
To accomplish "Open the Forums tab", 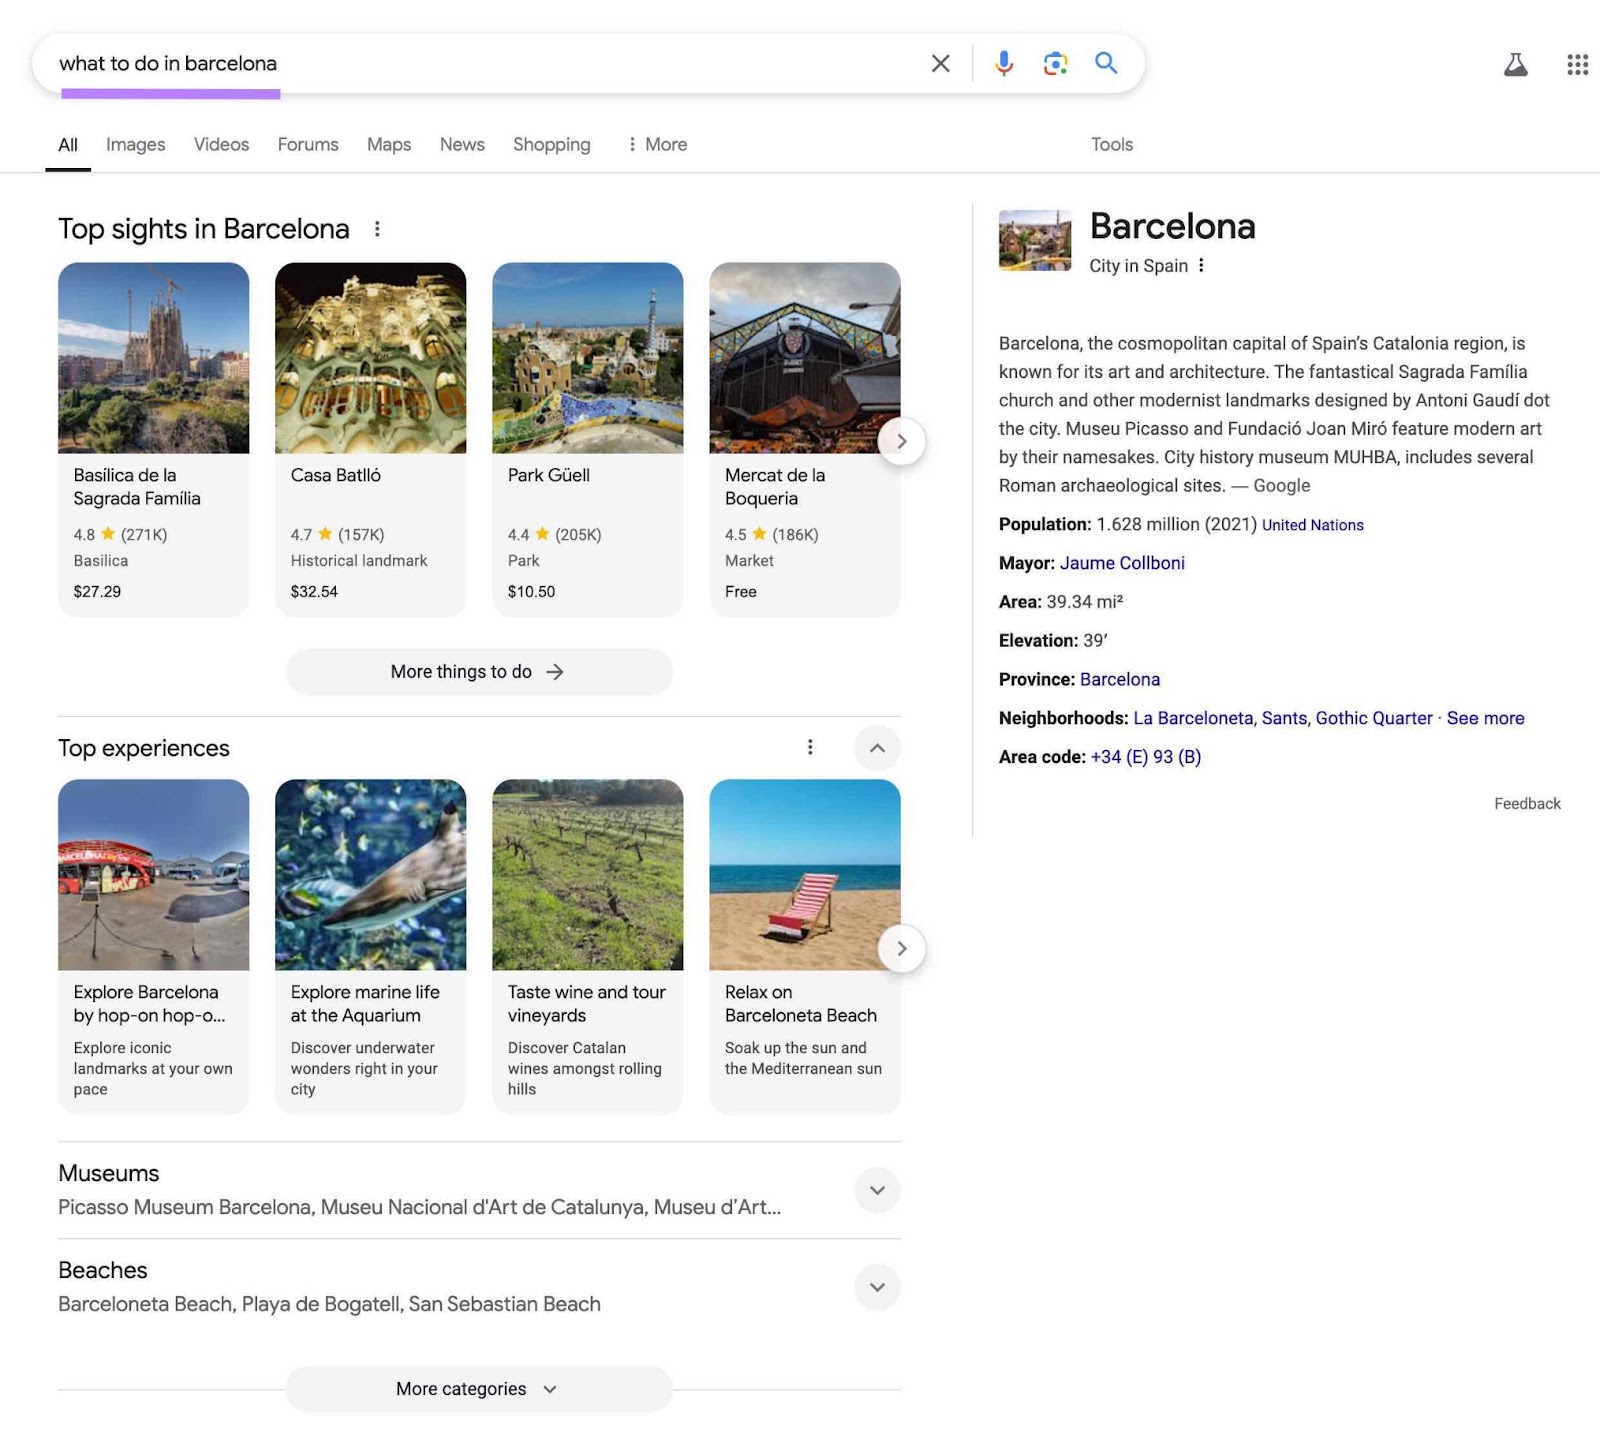I will [308, 145].
